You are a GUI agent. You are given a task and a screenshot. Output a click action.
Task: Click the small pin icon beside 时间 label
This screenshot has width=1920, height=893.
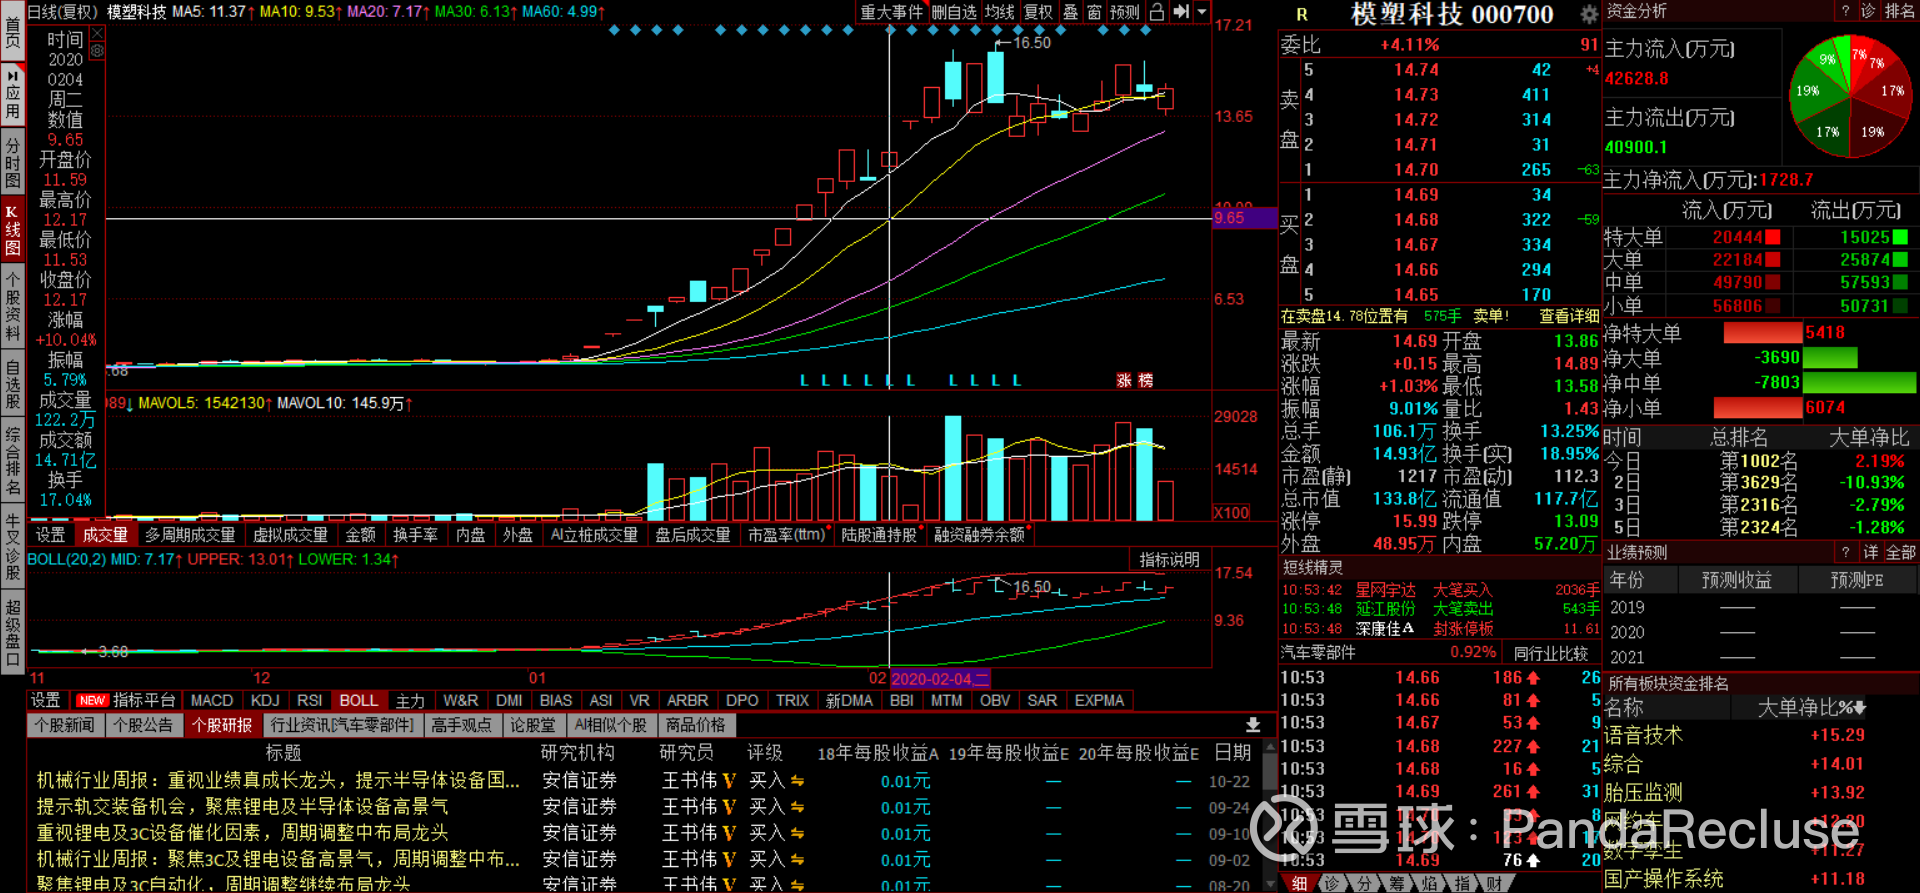coord(97,34)
